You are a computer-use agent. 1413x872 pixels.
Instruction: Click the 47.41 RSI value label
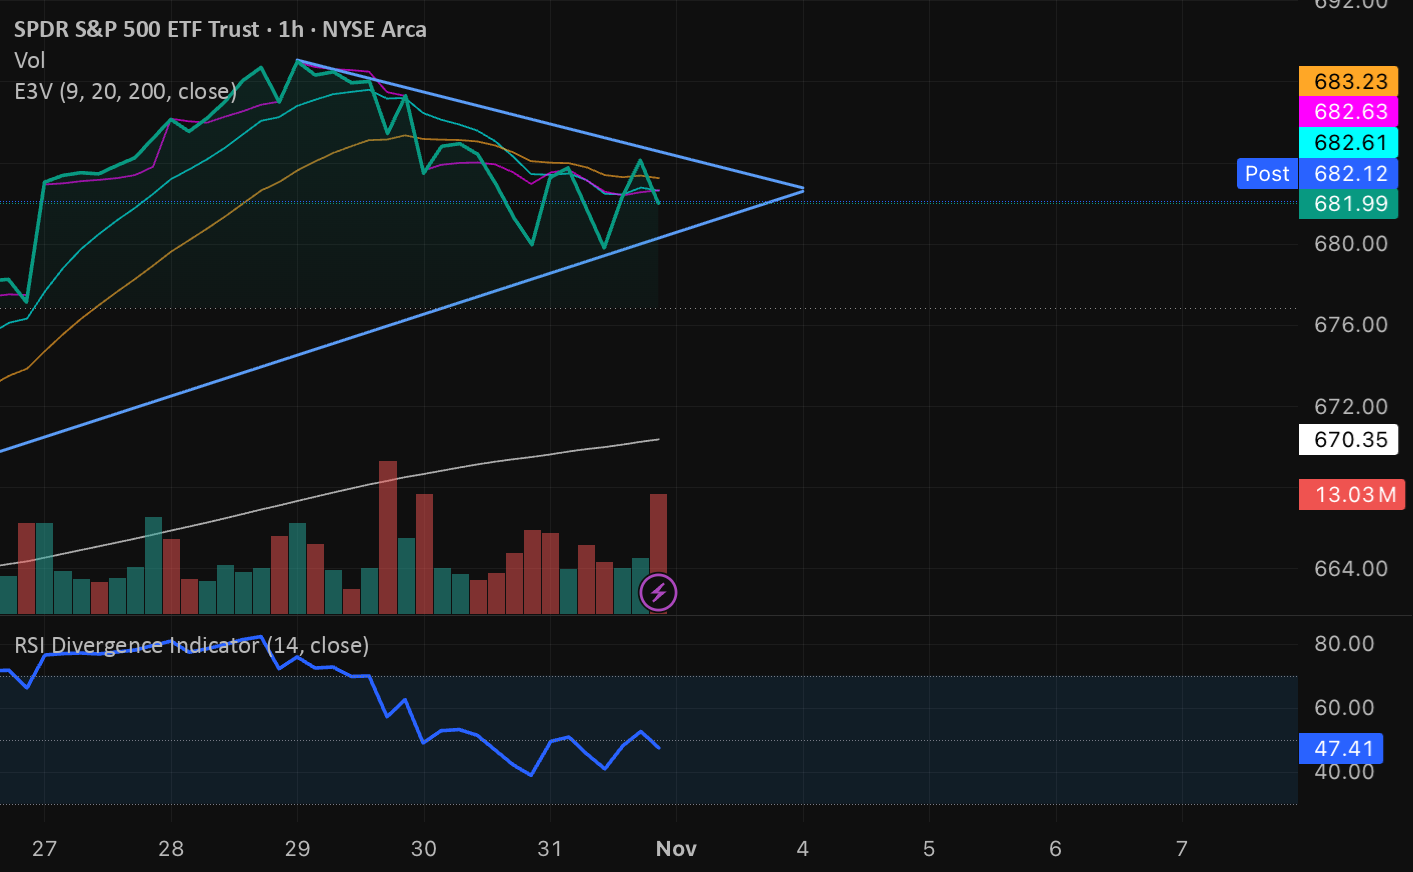pos(1341,748)
